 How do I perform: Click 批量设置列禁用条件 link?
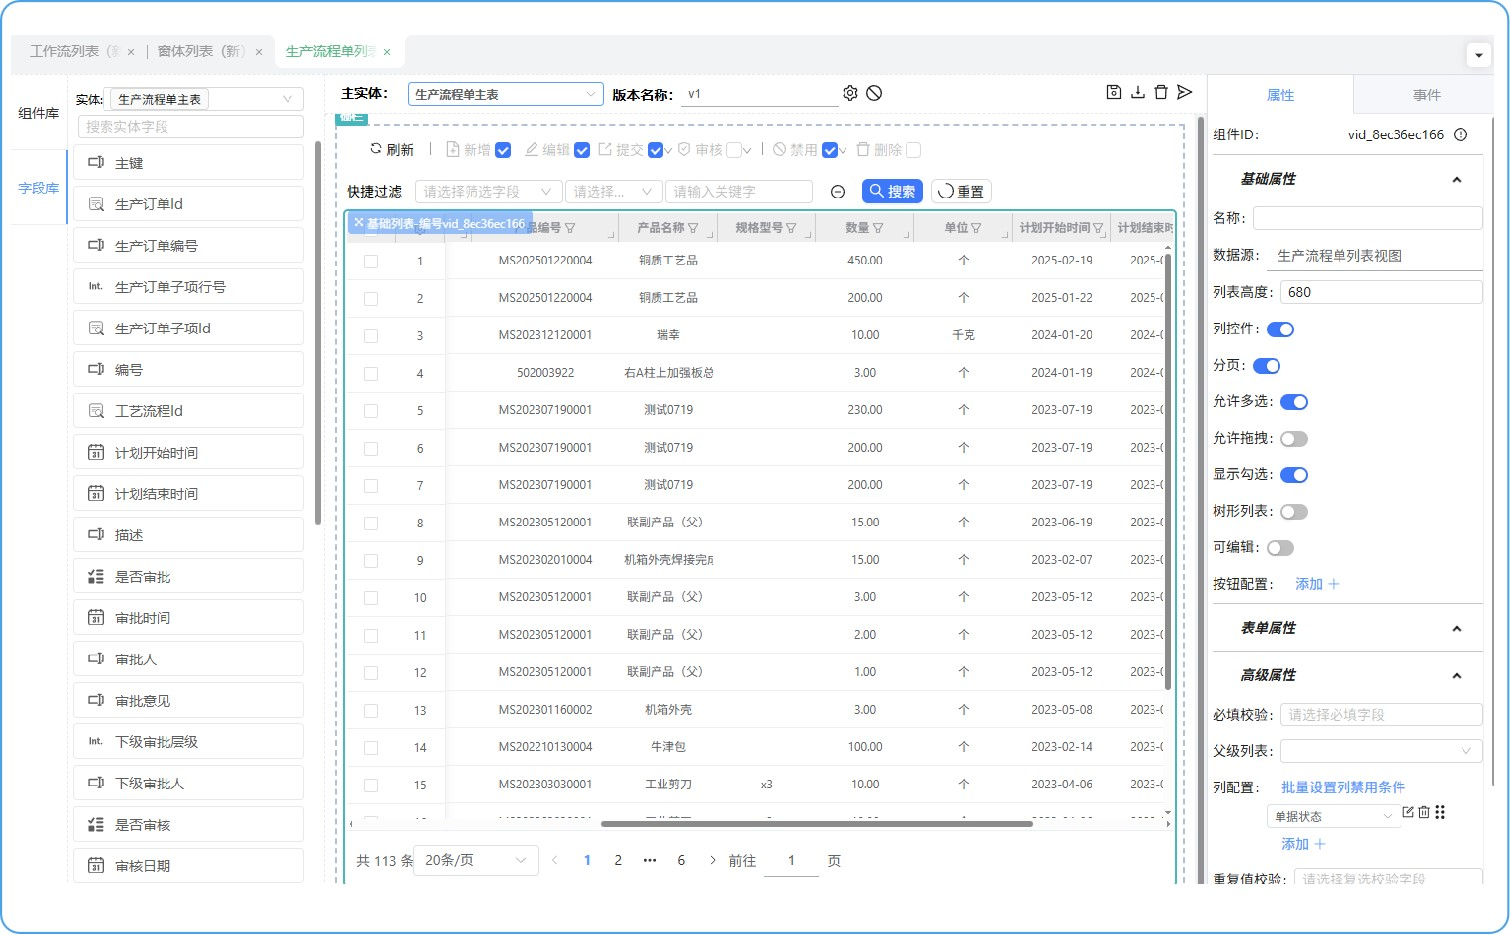pos(1343,787)
